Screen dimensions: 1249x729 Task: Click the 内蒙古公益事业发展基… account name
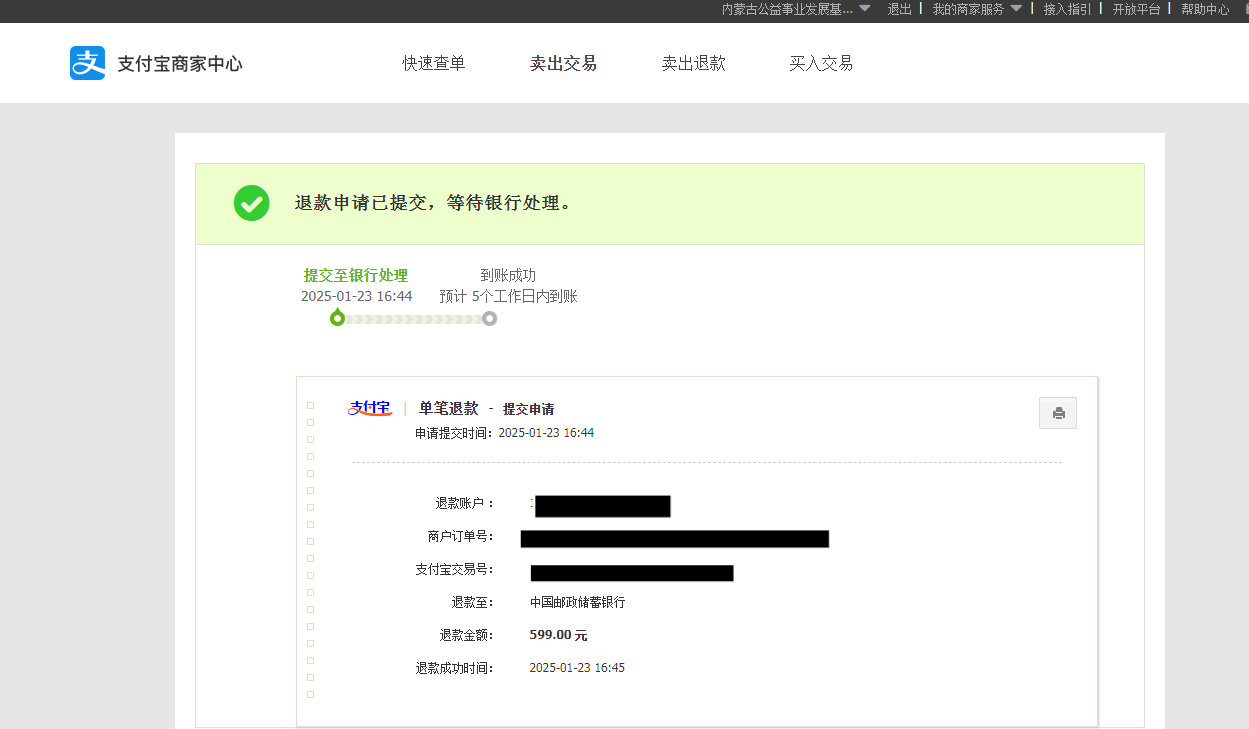pyautogui.click(x=788, y=9)
